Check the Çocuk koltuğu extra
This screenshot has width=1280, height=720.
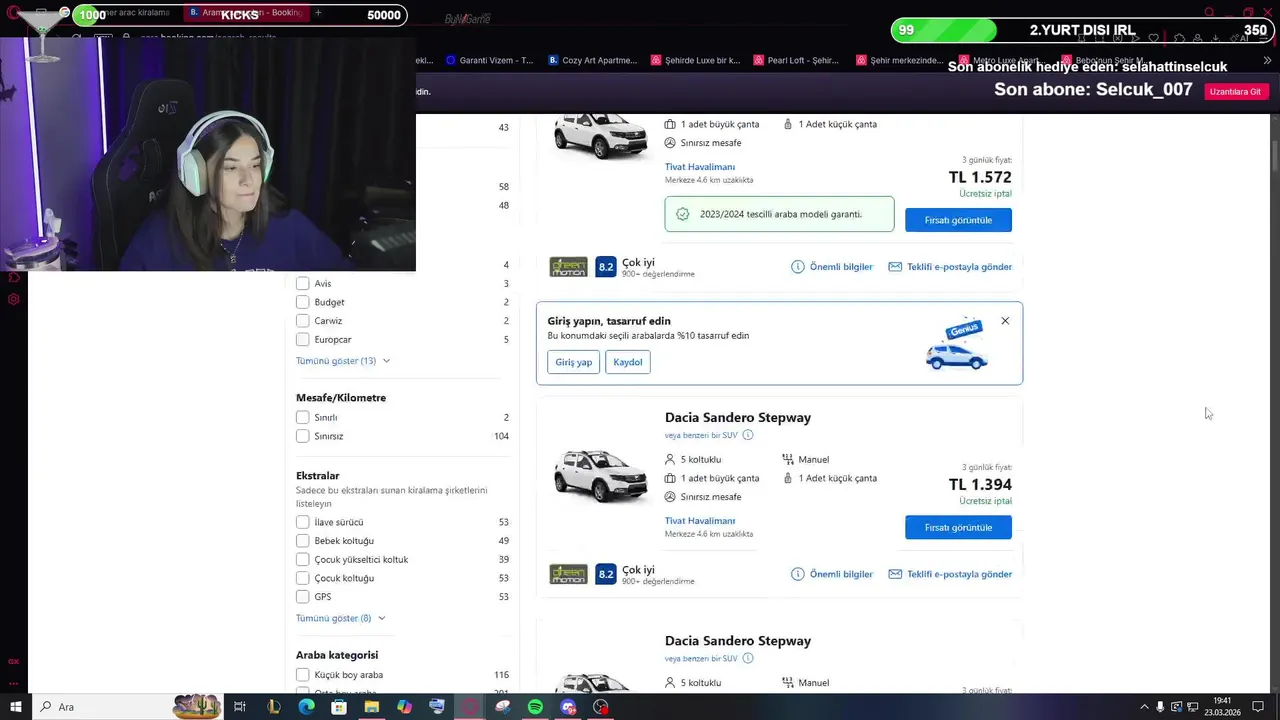302,578
